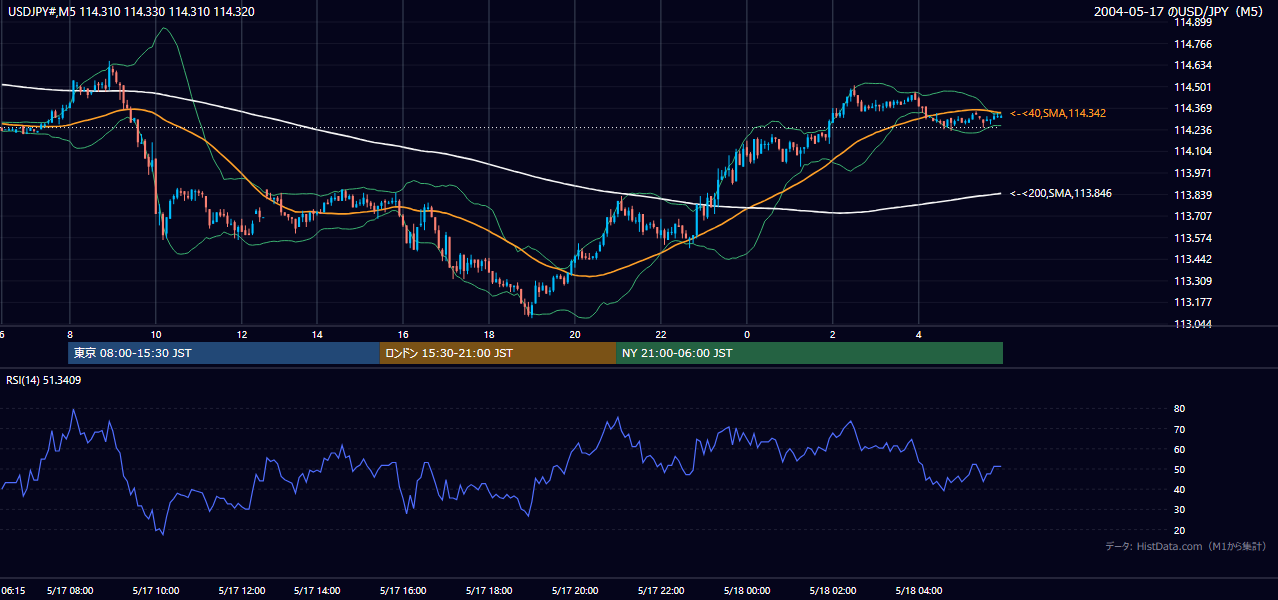Click the HistData.com data source credit
The image size is (1278, 600).
coord(1186,546)
